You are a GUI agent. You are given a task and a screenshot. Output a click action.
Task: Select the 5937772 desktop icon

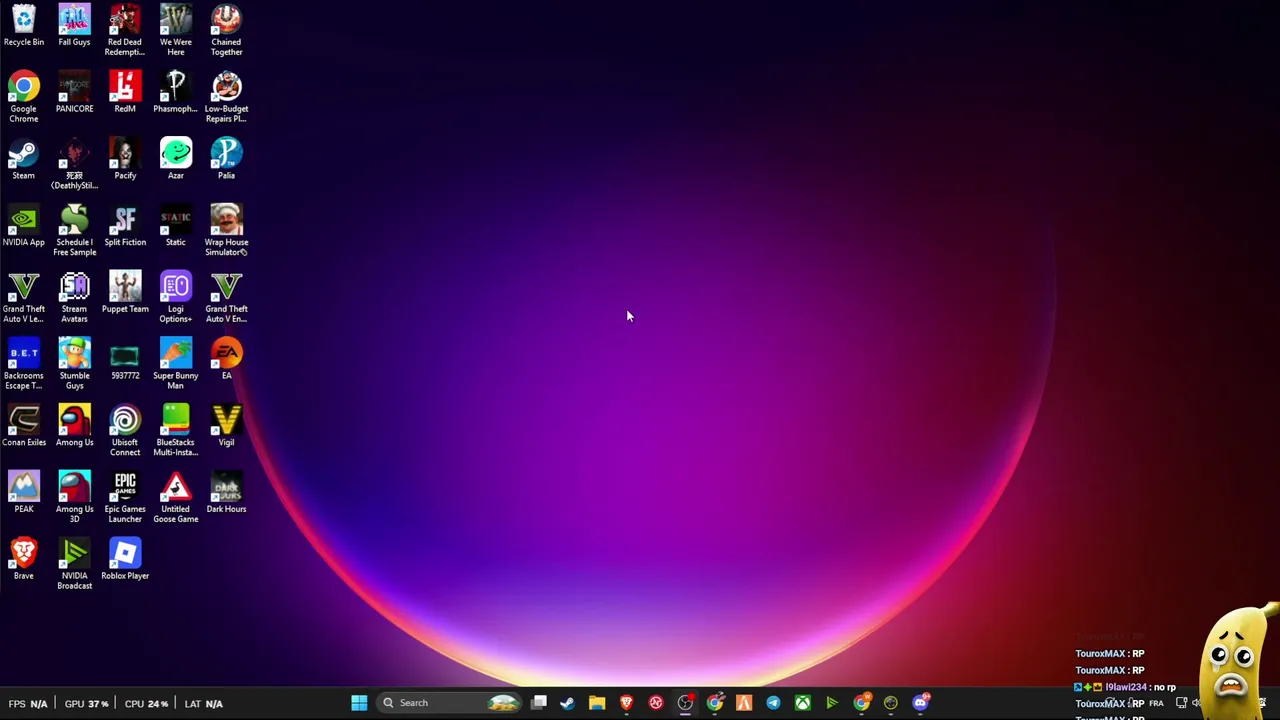click(x=125, y=361)
